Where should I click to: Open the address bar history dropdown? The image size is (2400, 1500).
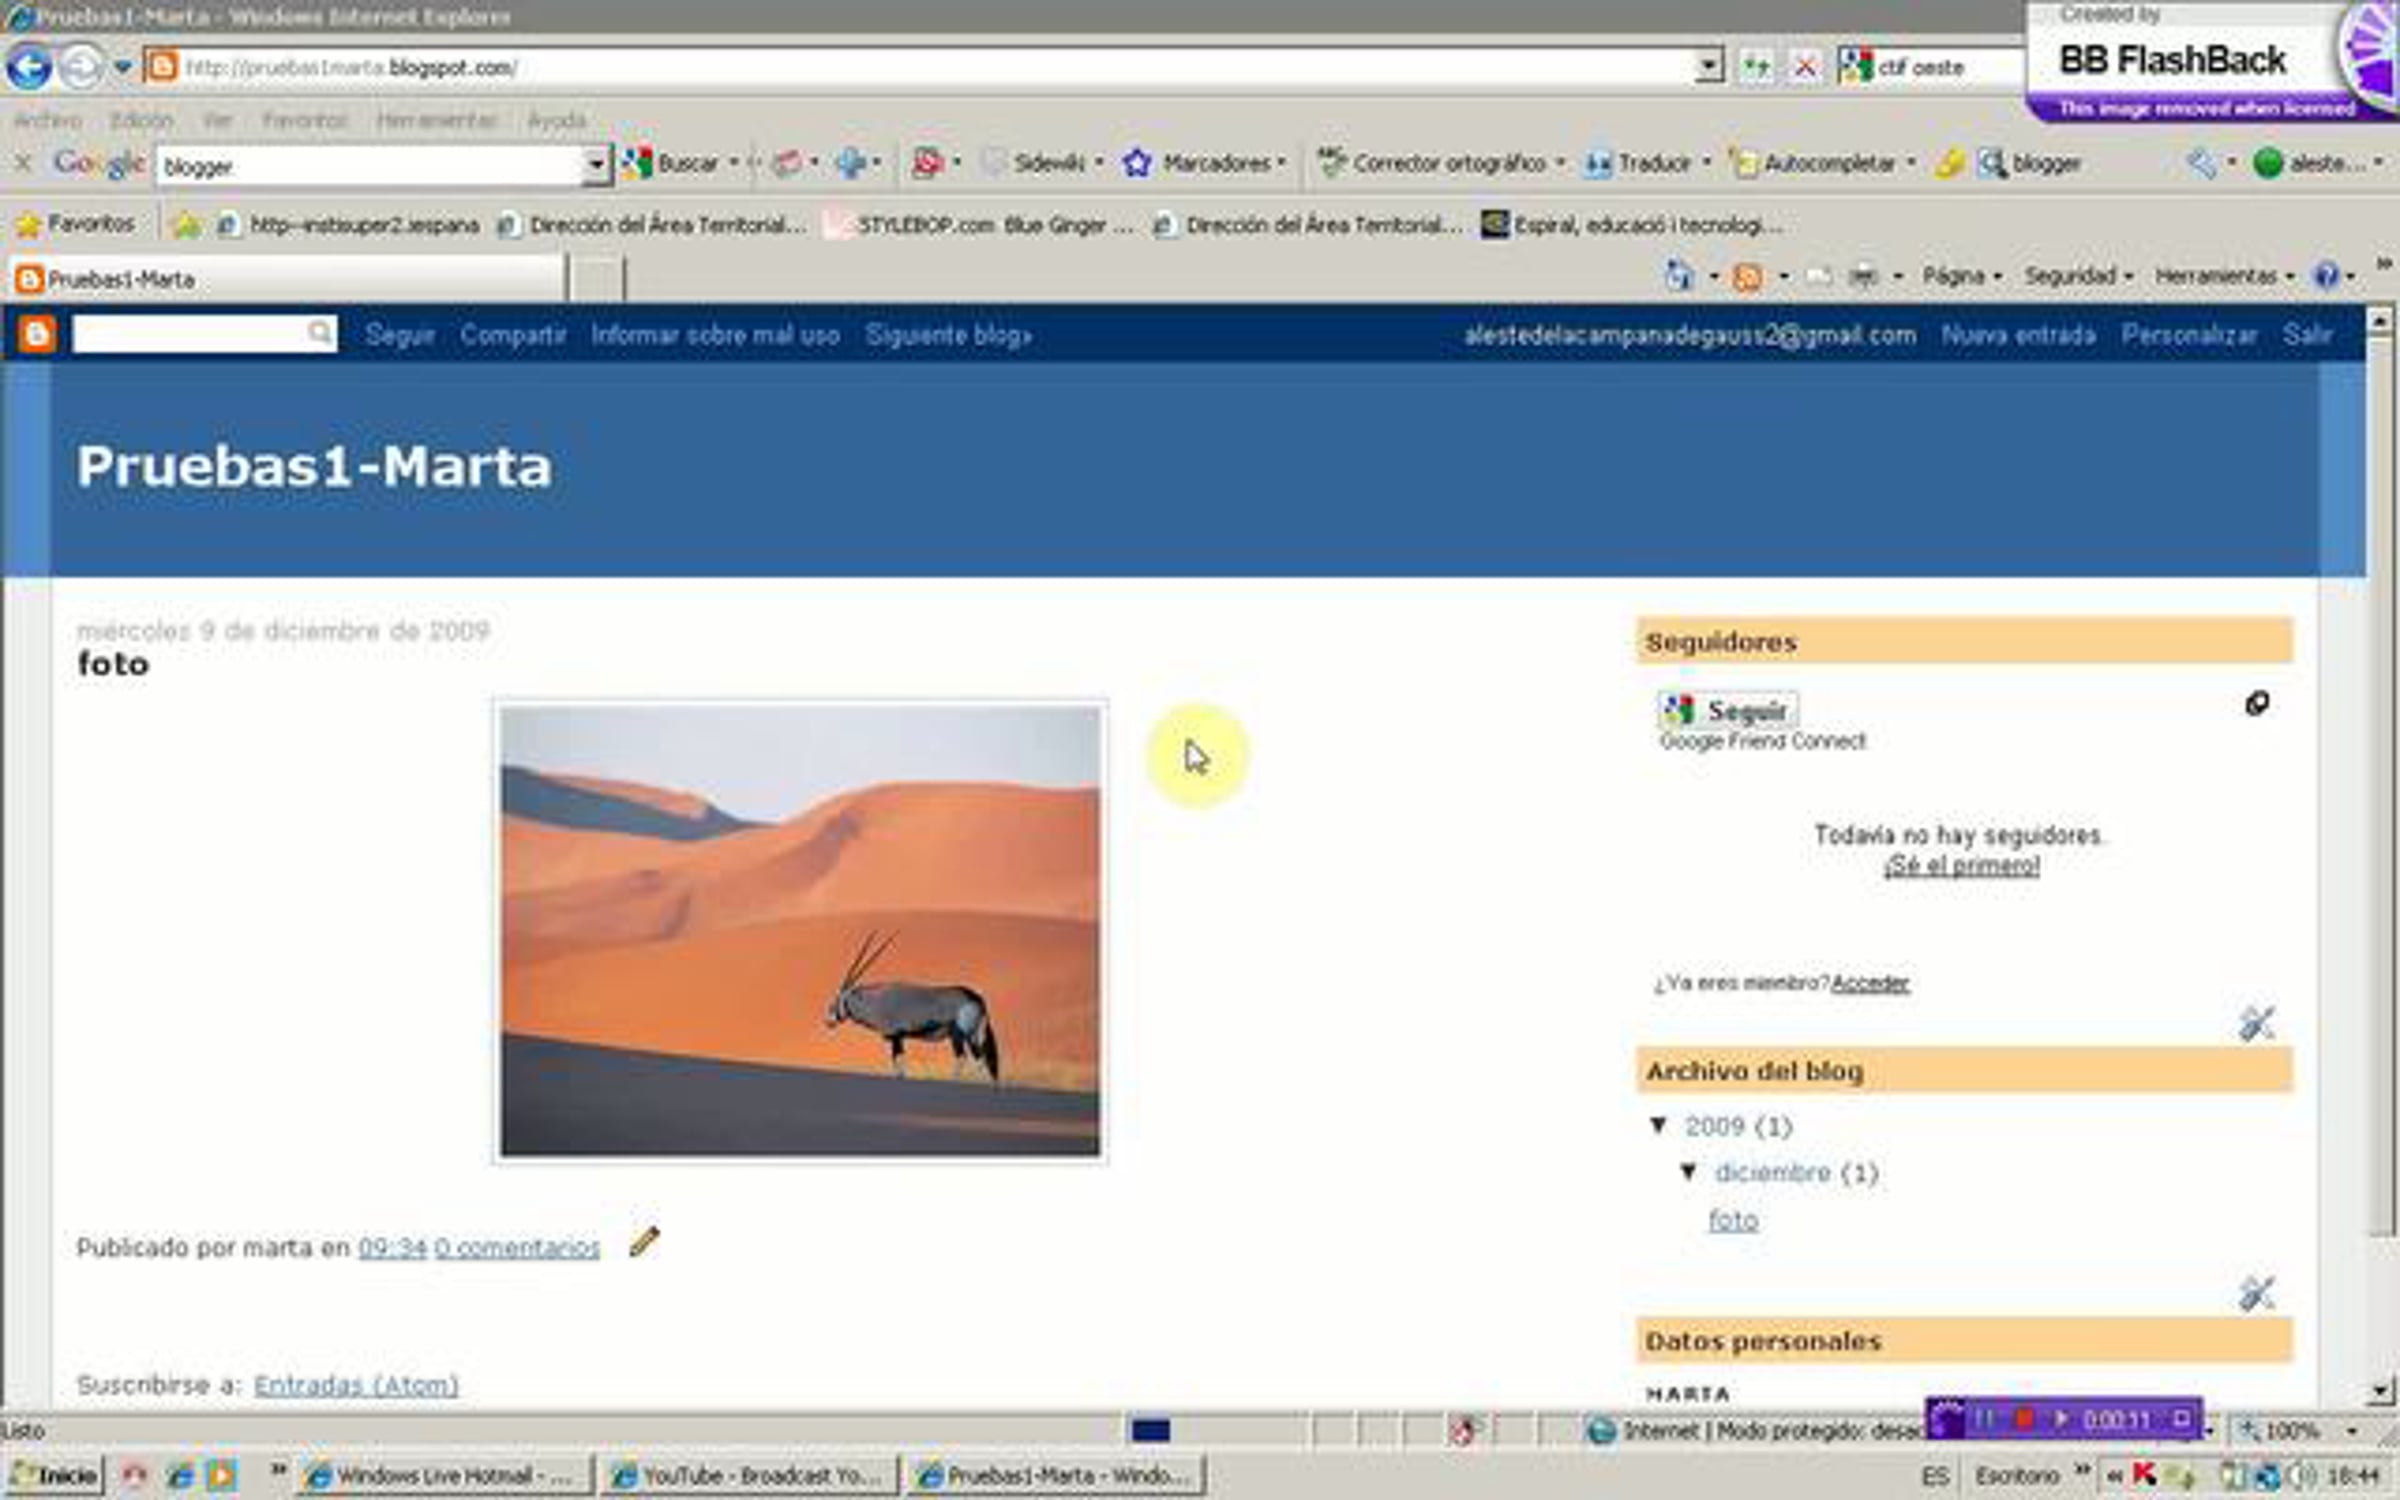coord(1710,66)
